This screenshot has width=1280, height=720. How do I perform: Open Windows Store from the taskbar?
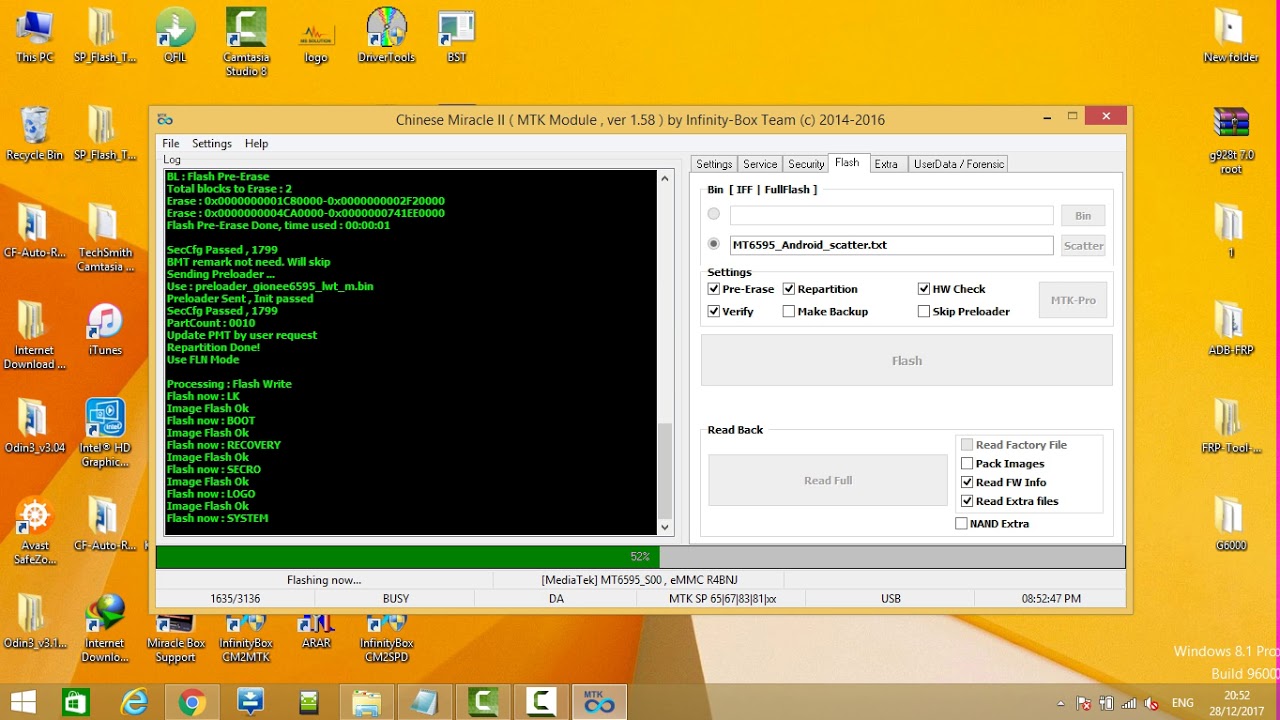(x=76, y=703)
